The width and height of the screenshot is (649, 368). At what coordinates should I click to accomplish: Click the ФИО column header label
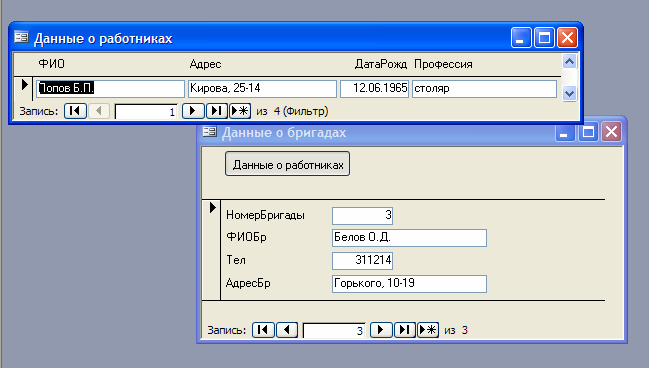(51, 64)
